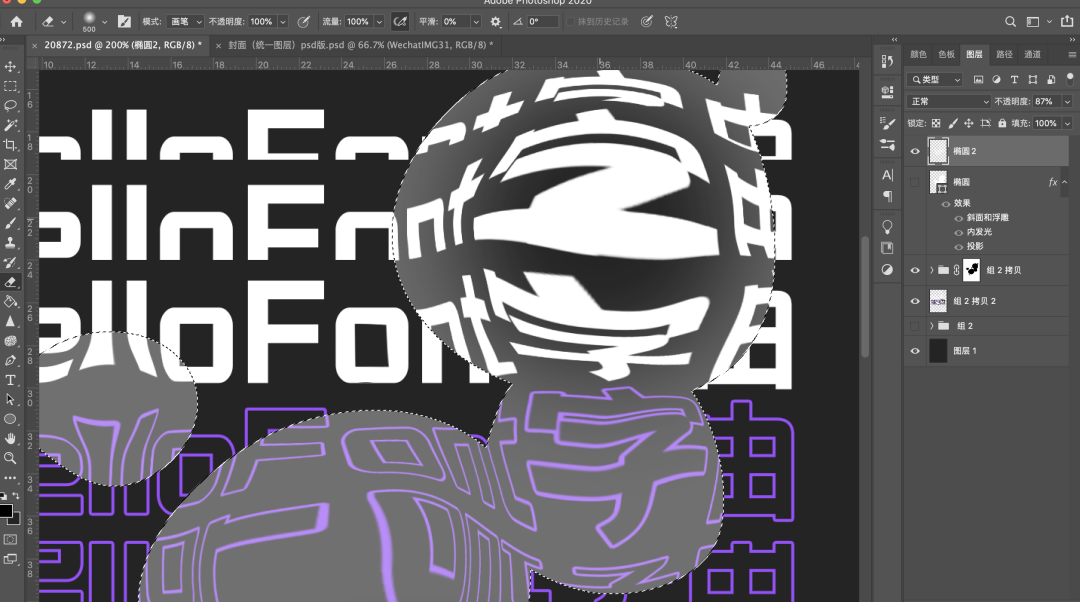This screenshot has height=602, width=1080.
Task: Open the brush 模式 dropdown
Action: tap(187, 21)
